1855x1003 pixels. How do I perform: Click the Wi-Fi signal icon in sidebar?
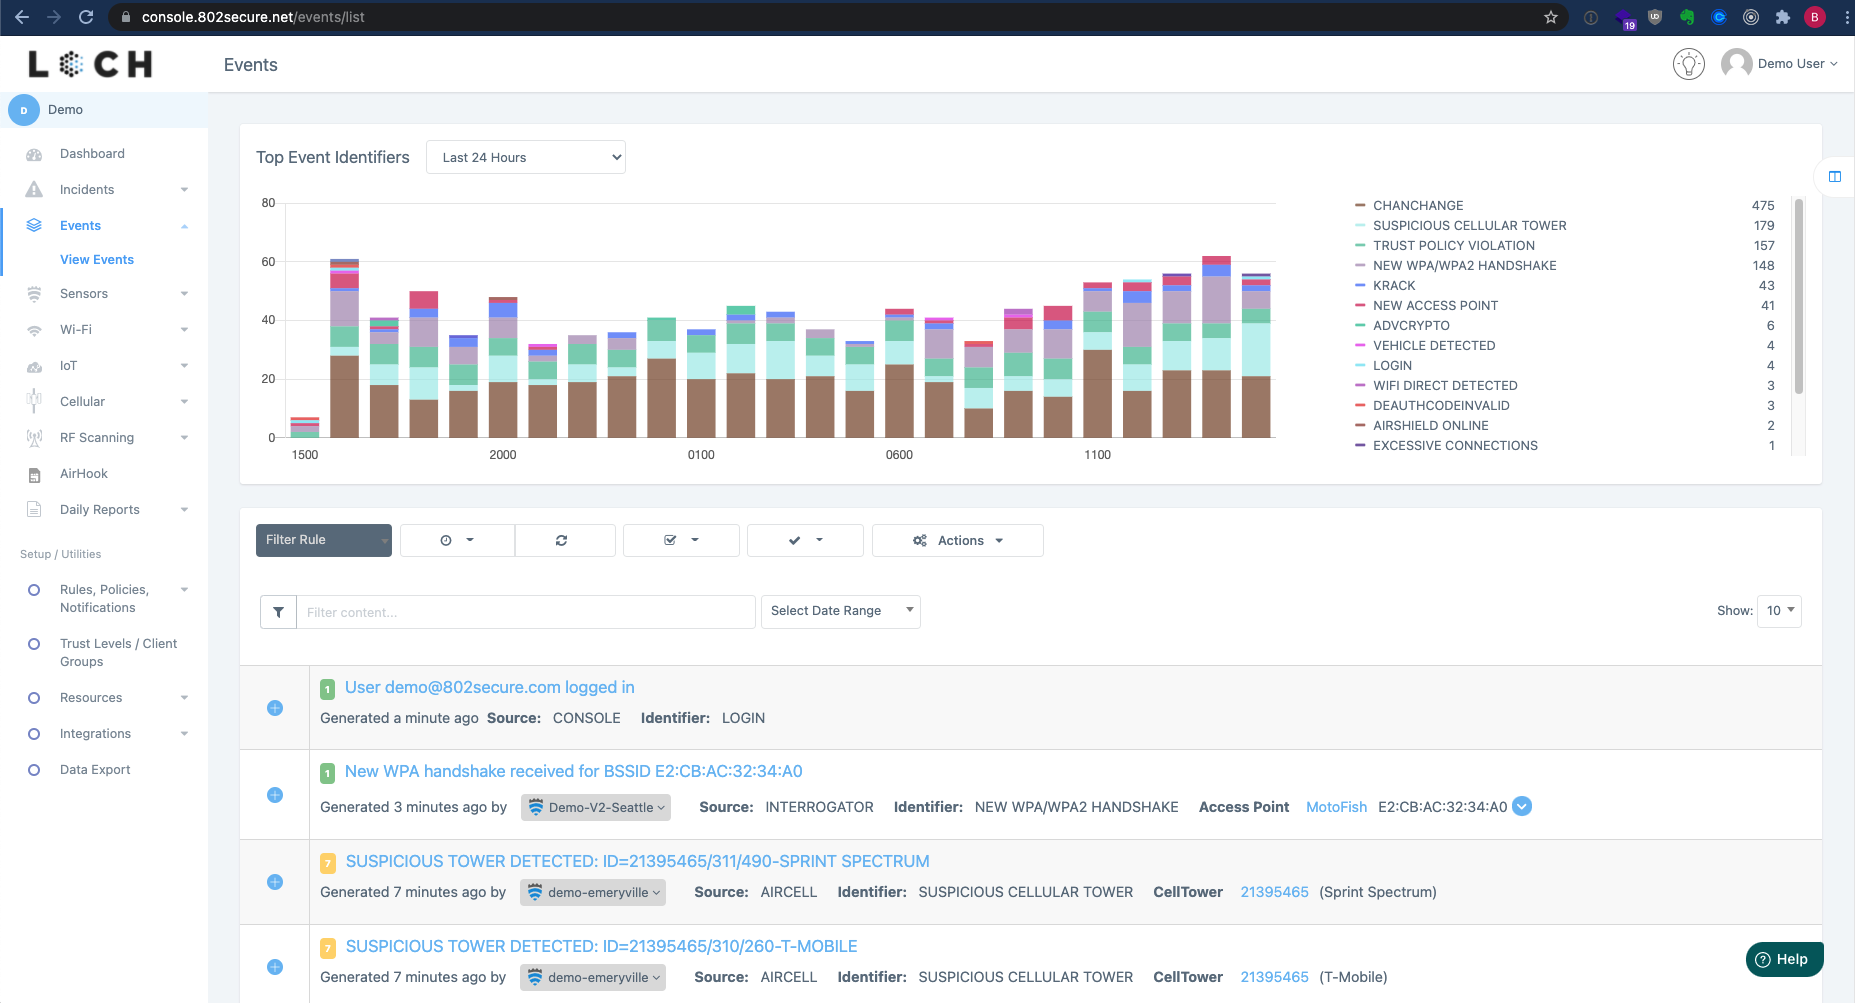click(x=34, y=330)
